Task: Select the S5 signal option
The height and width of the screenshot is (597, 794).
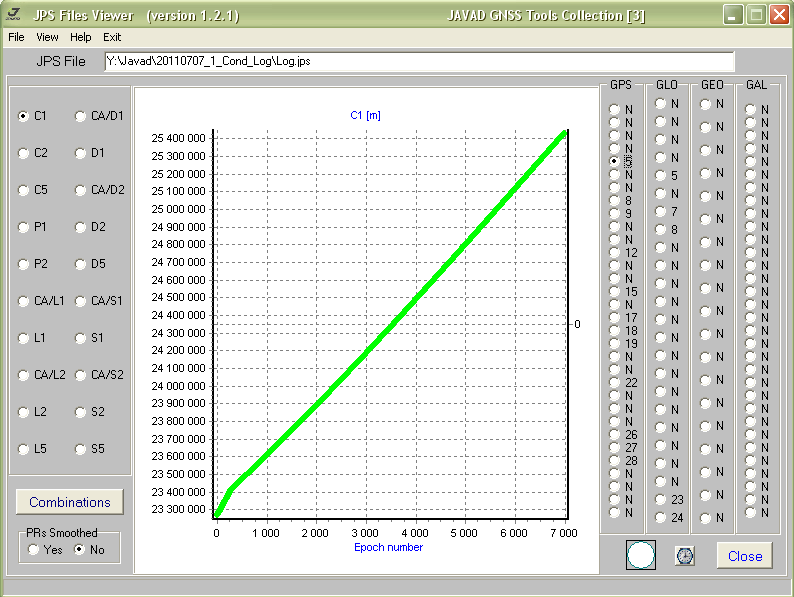Action: point(81,449)
